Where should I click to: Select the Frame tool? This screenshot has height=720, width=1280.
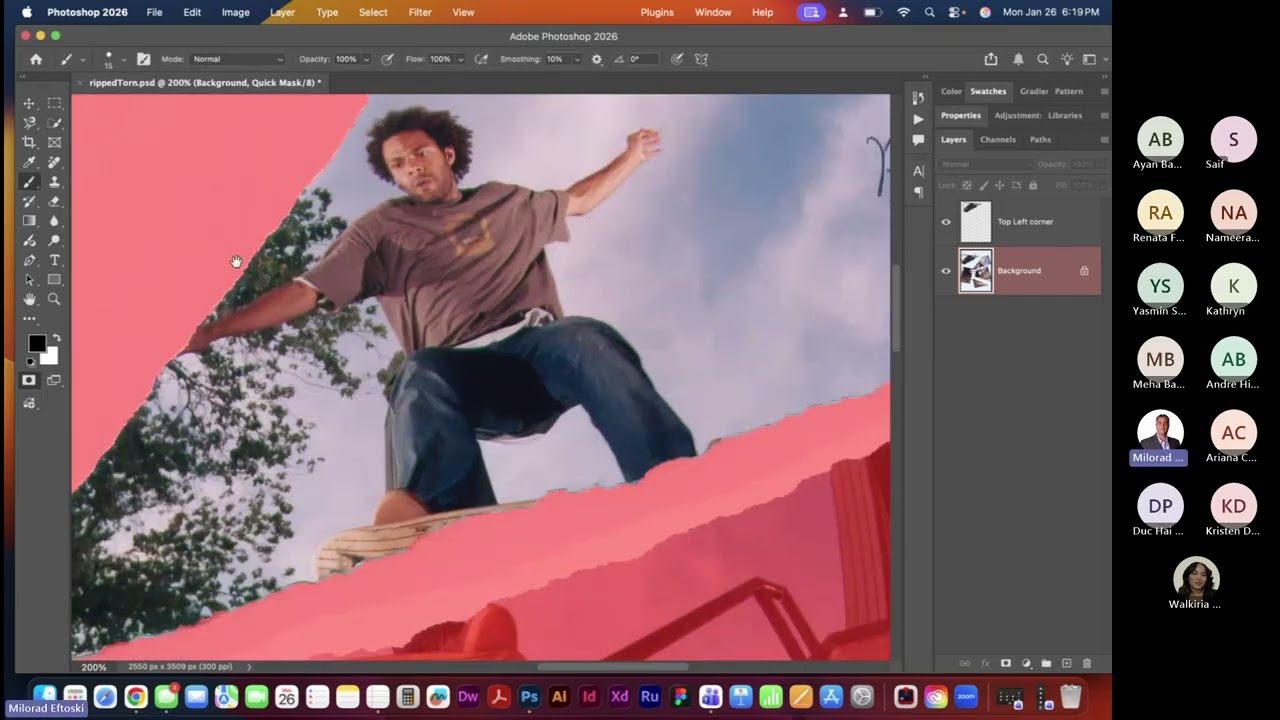coord(54,142)
